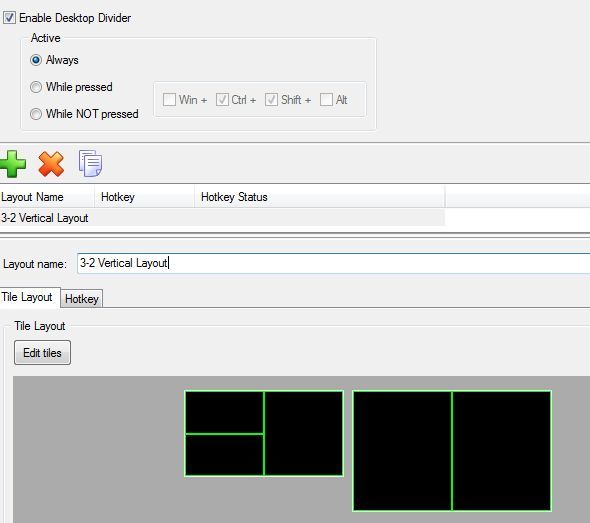Click in the Layout name text field
The height and width of the screenshot is (523, 590).
point(333,263)
